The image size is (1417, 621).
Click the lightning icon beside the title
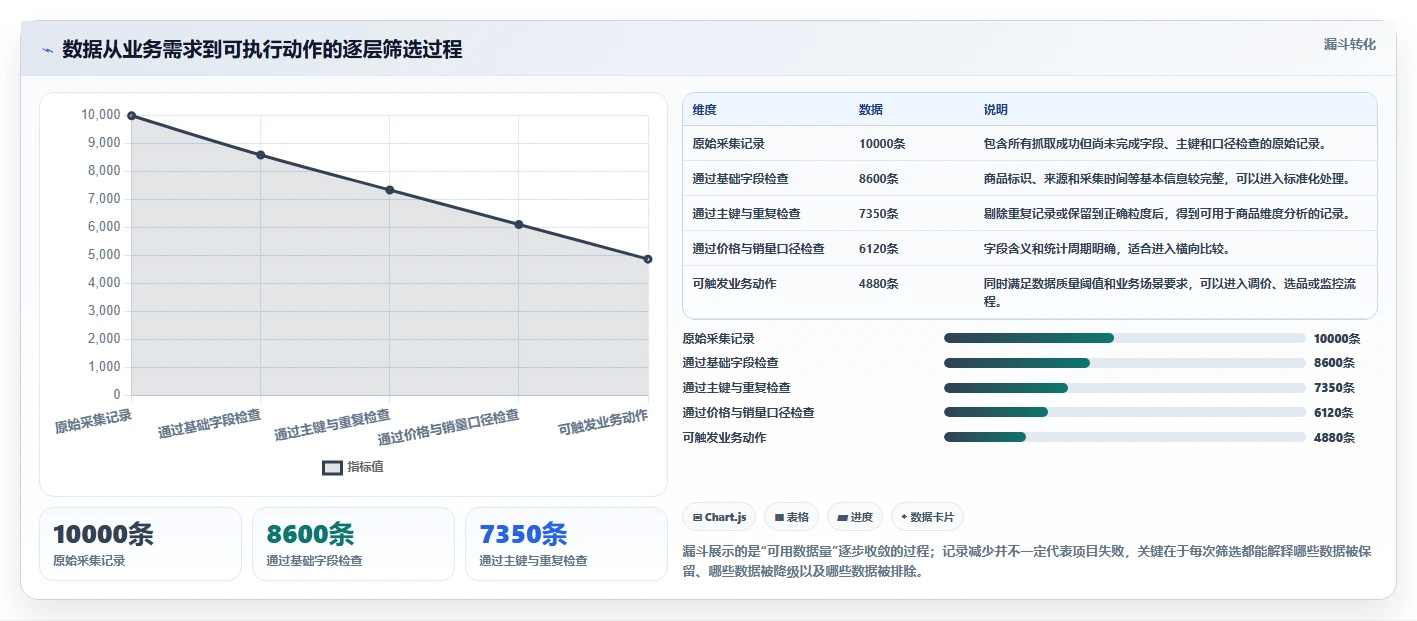(x=47, y=50)
